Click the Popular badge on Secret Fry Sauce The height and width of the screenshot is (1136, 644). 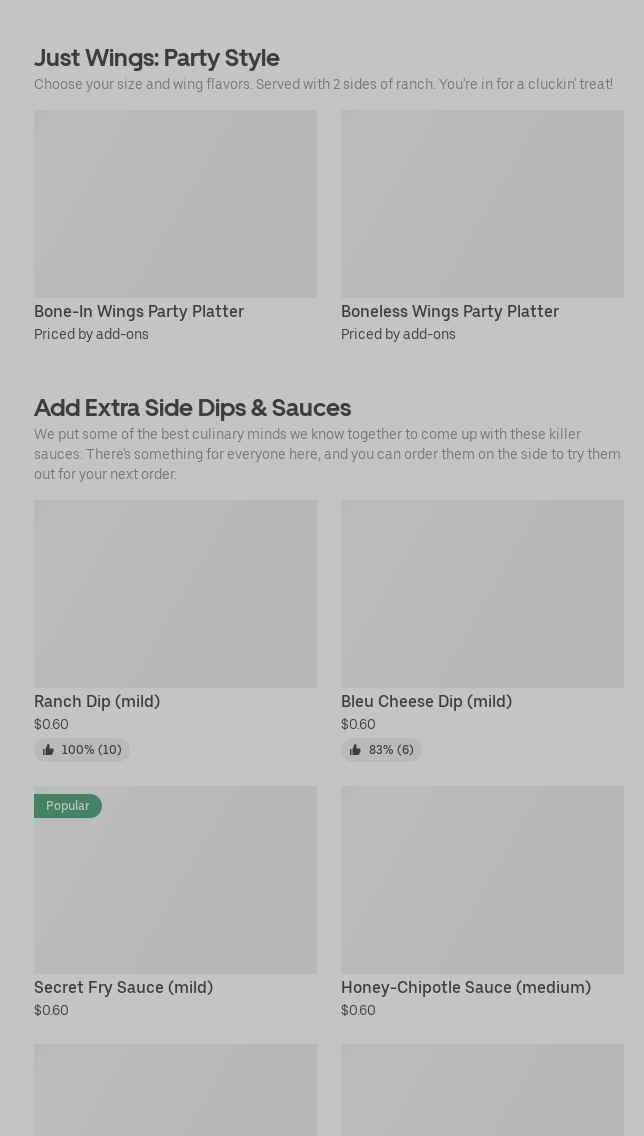[x=67, y=806]
